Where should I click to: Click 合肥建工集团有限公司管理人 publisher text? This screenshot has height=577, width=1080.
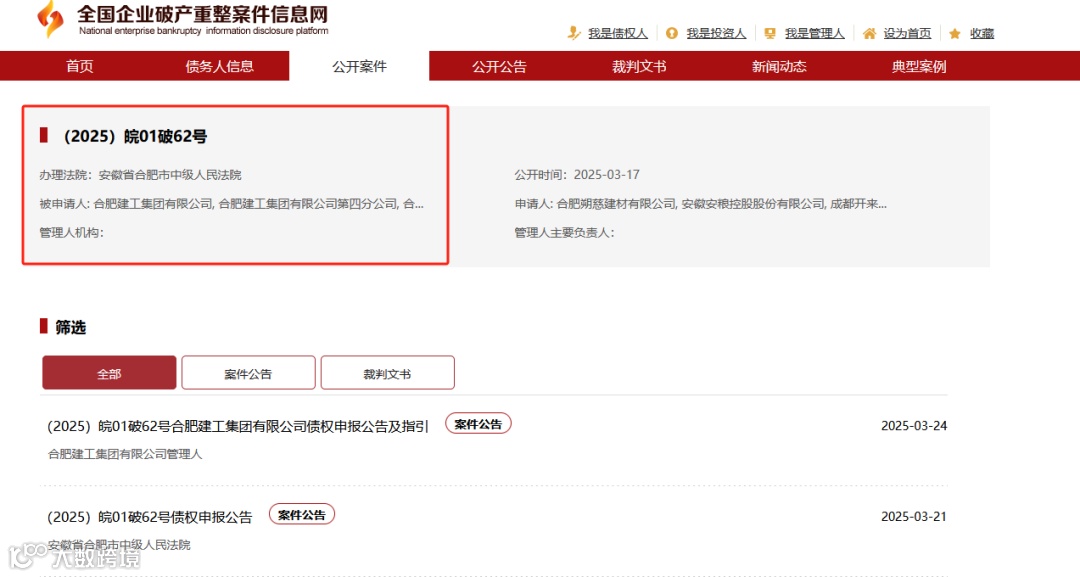coord(125,454)
